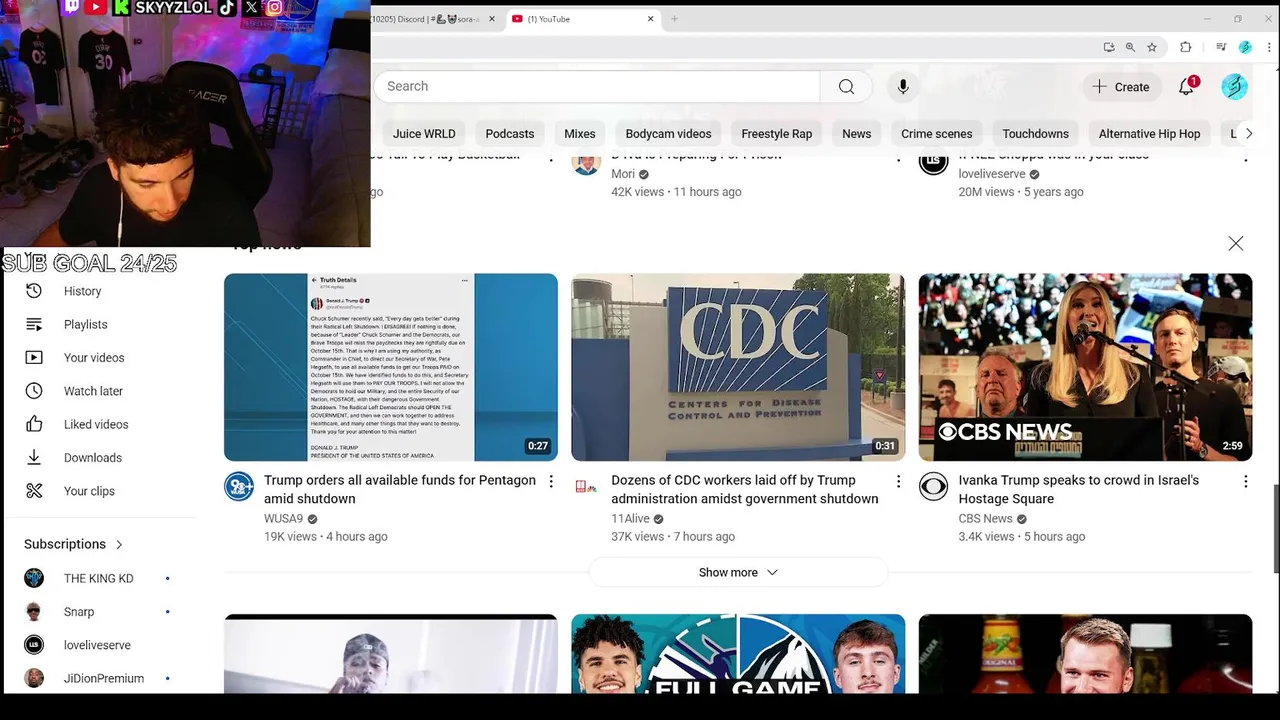
Task: Open title 'Dozens of CDC workers laid off'
Action: [x=745, y=489]
